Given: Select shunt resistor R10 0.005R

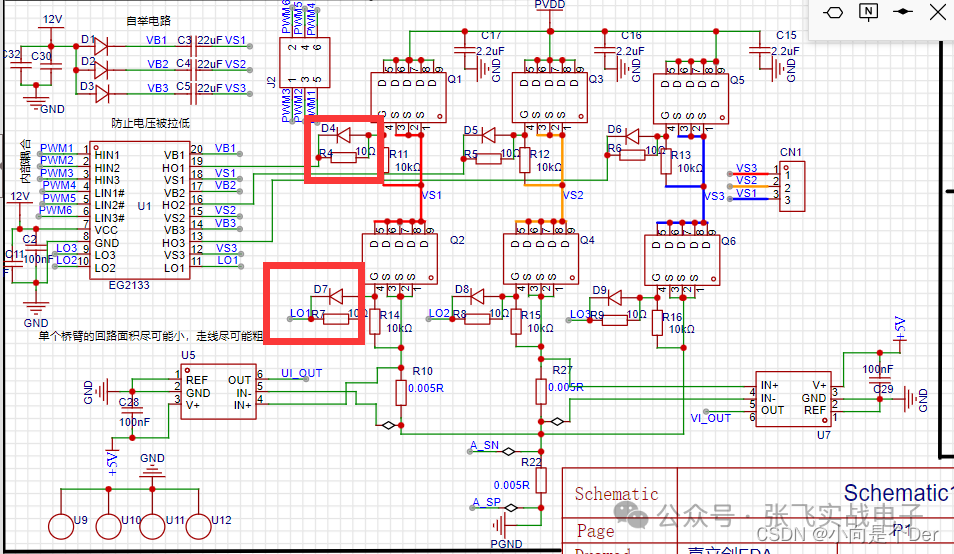Looking at the screenshot, I should 401,392.
